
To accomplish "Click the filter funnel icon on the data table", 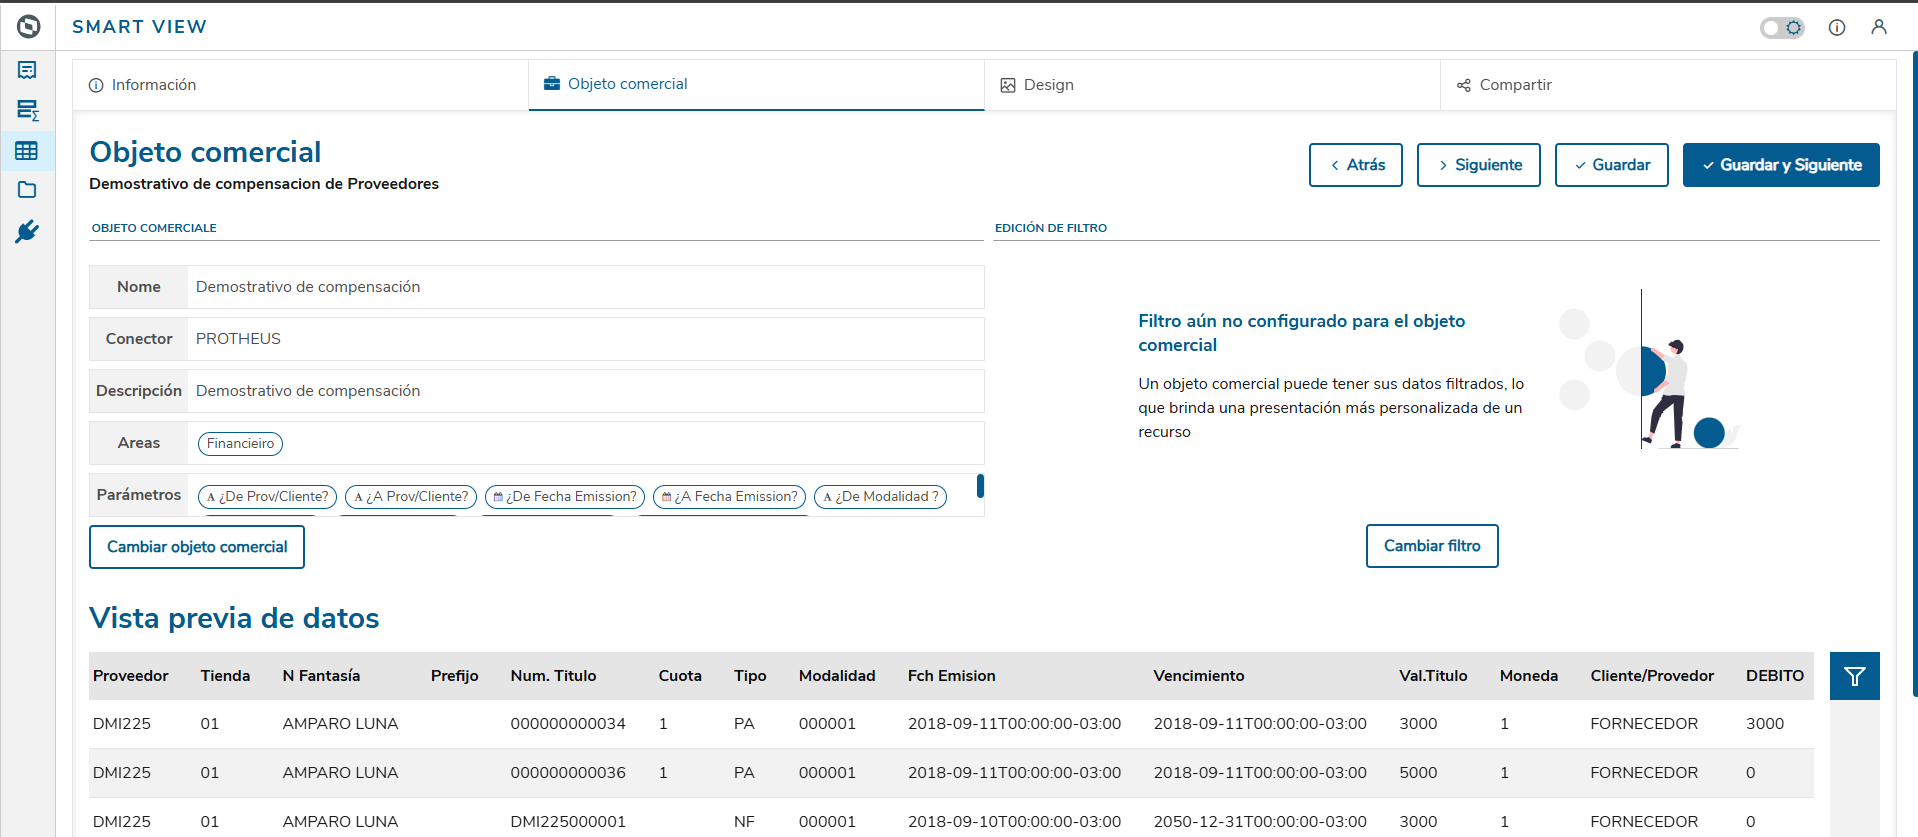I will pyautogui.click(x=1854, y=677).
